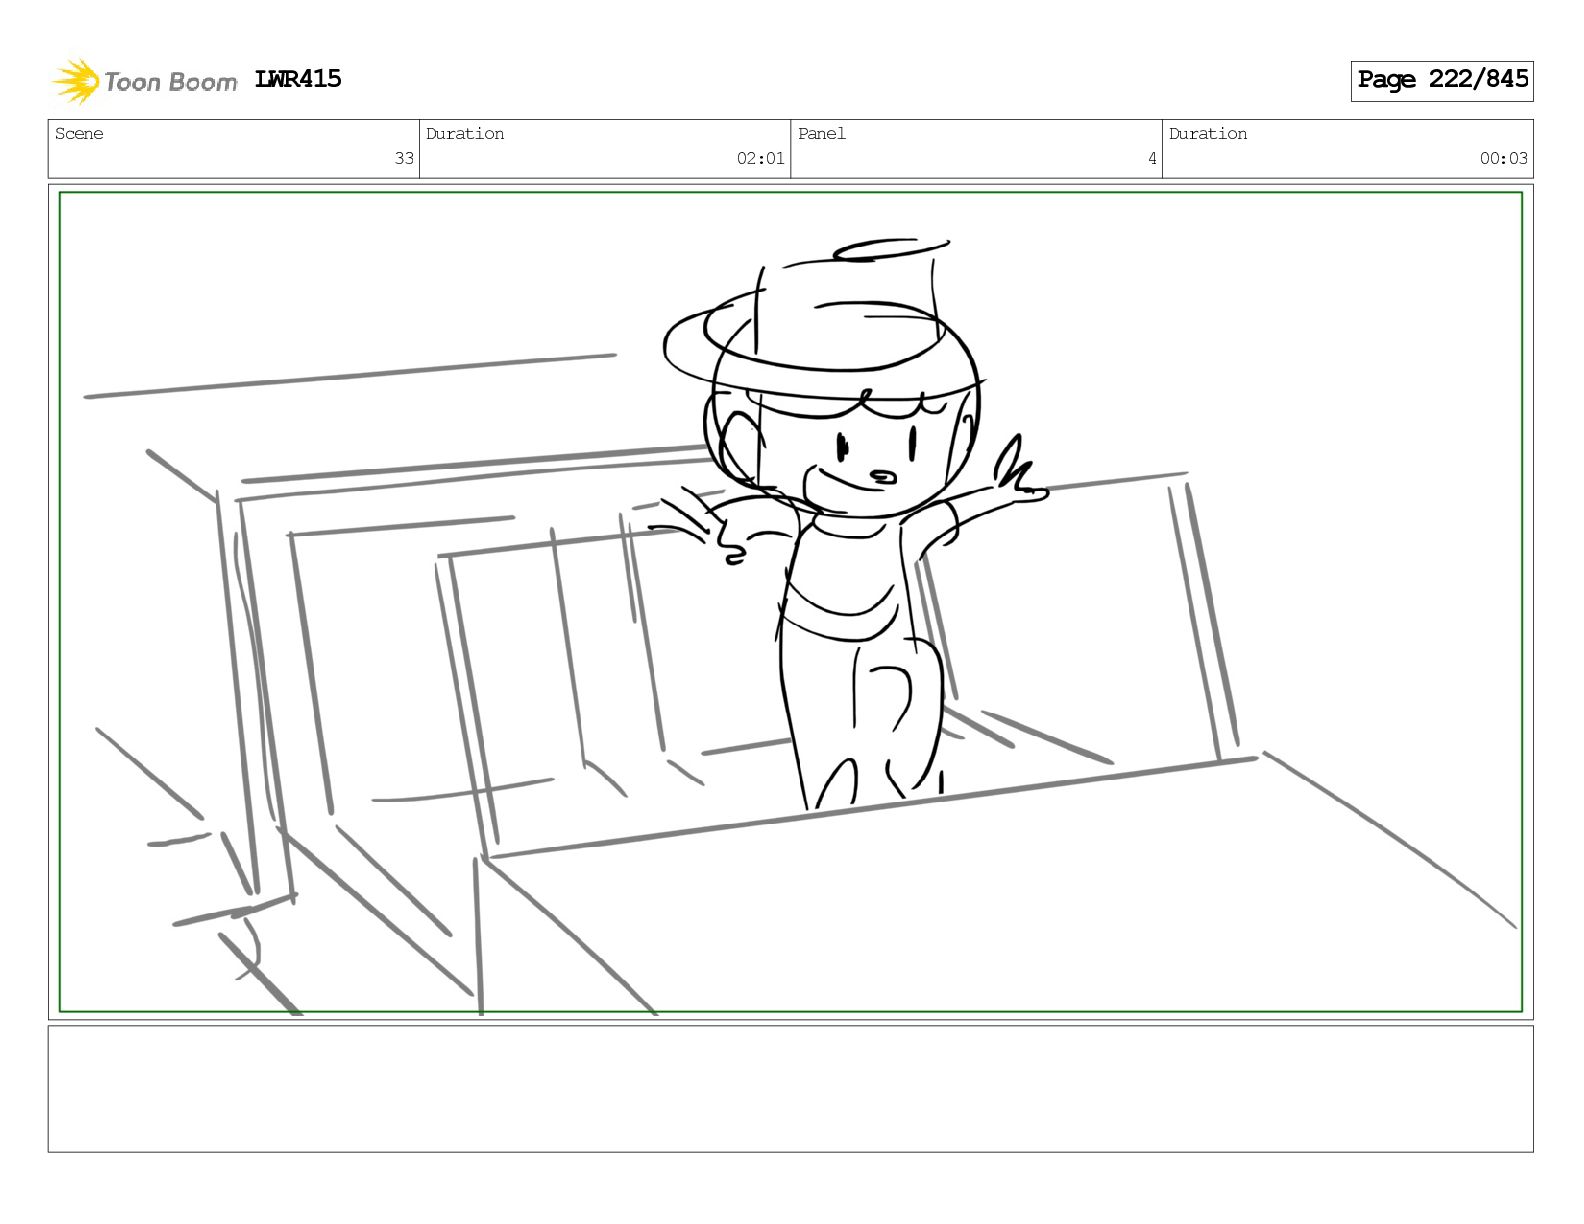Click panel number 4
Viewport: 1584px width, 1224px height.
click(1152, 158)
